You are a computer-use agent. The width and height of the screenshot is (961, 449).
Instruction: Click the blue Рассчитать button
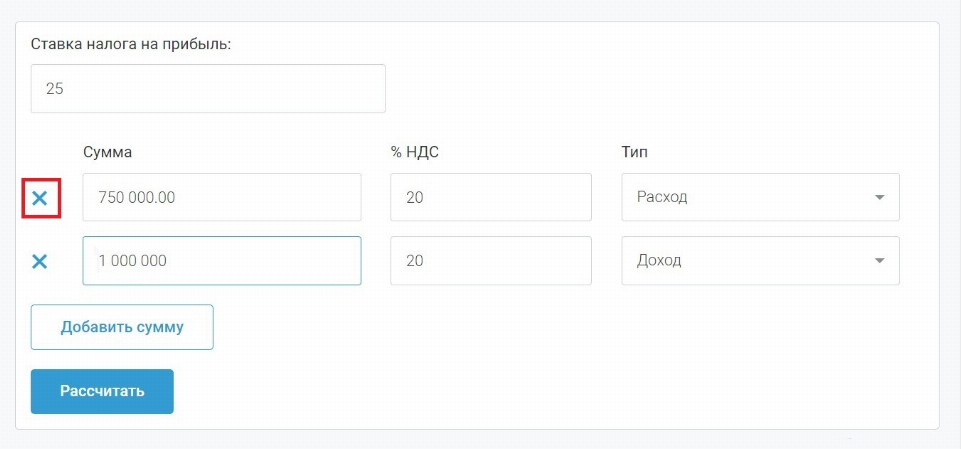(x=102, y=391)
